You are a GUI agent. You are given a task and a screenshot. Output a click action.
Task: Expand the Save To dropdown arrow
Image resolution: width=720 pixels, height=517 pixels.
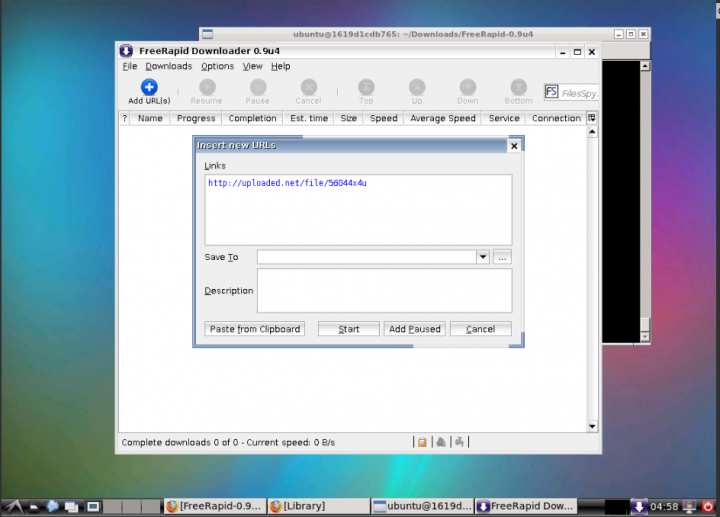(483, 257)
